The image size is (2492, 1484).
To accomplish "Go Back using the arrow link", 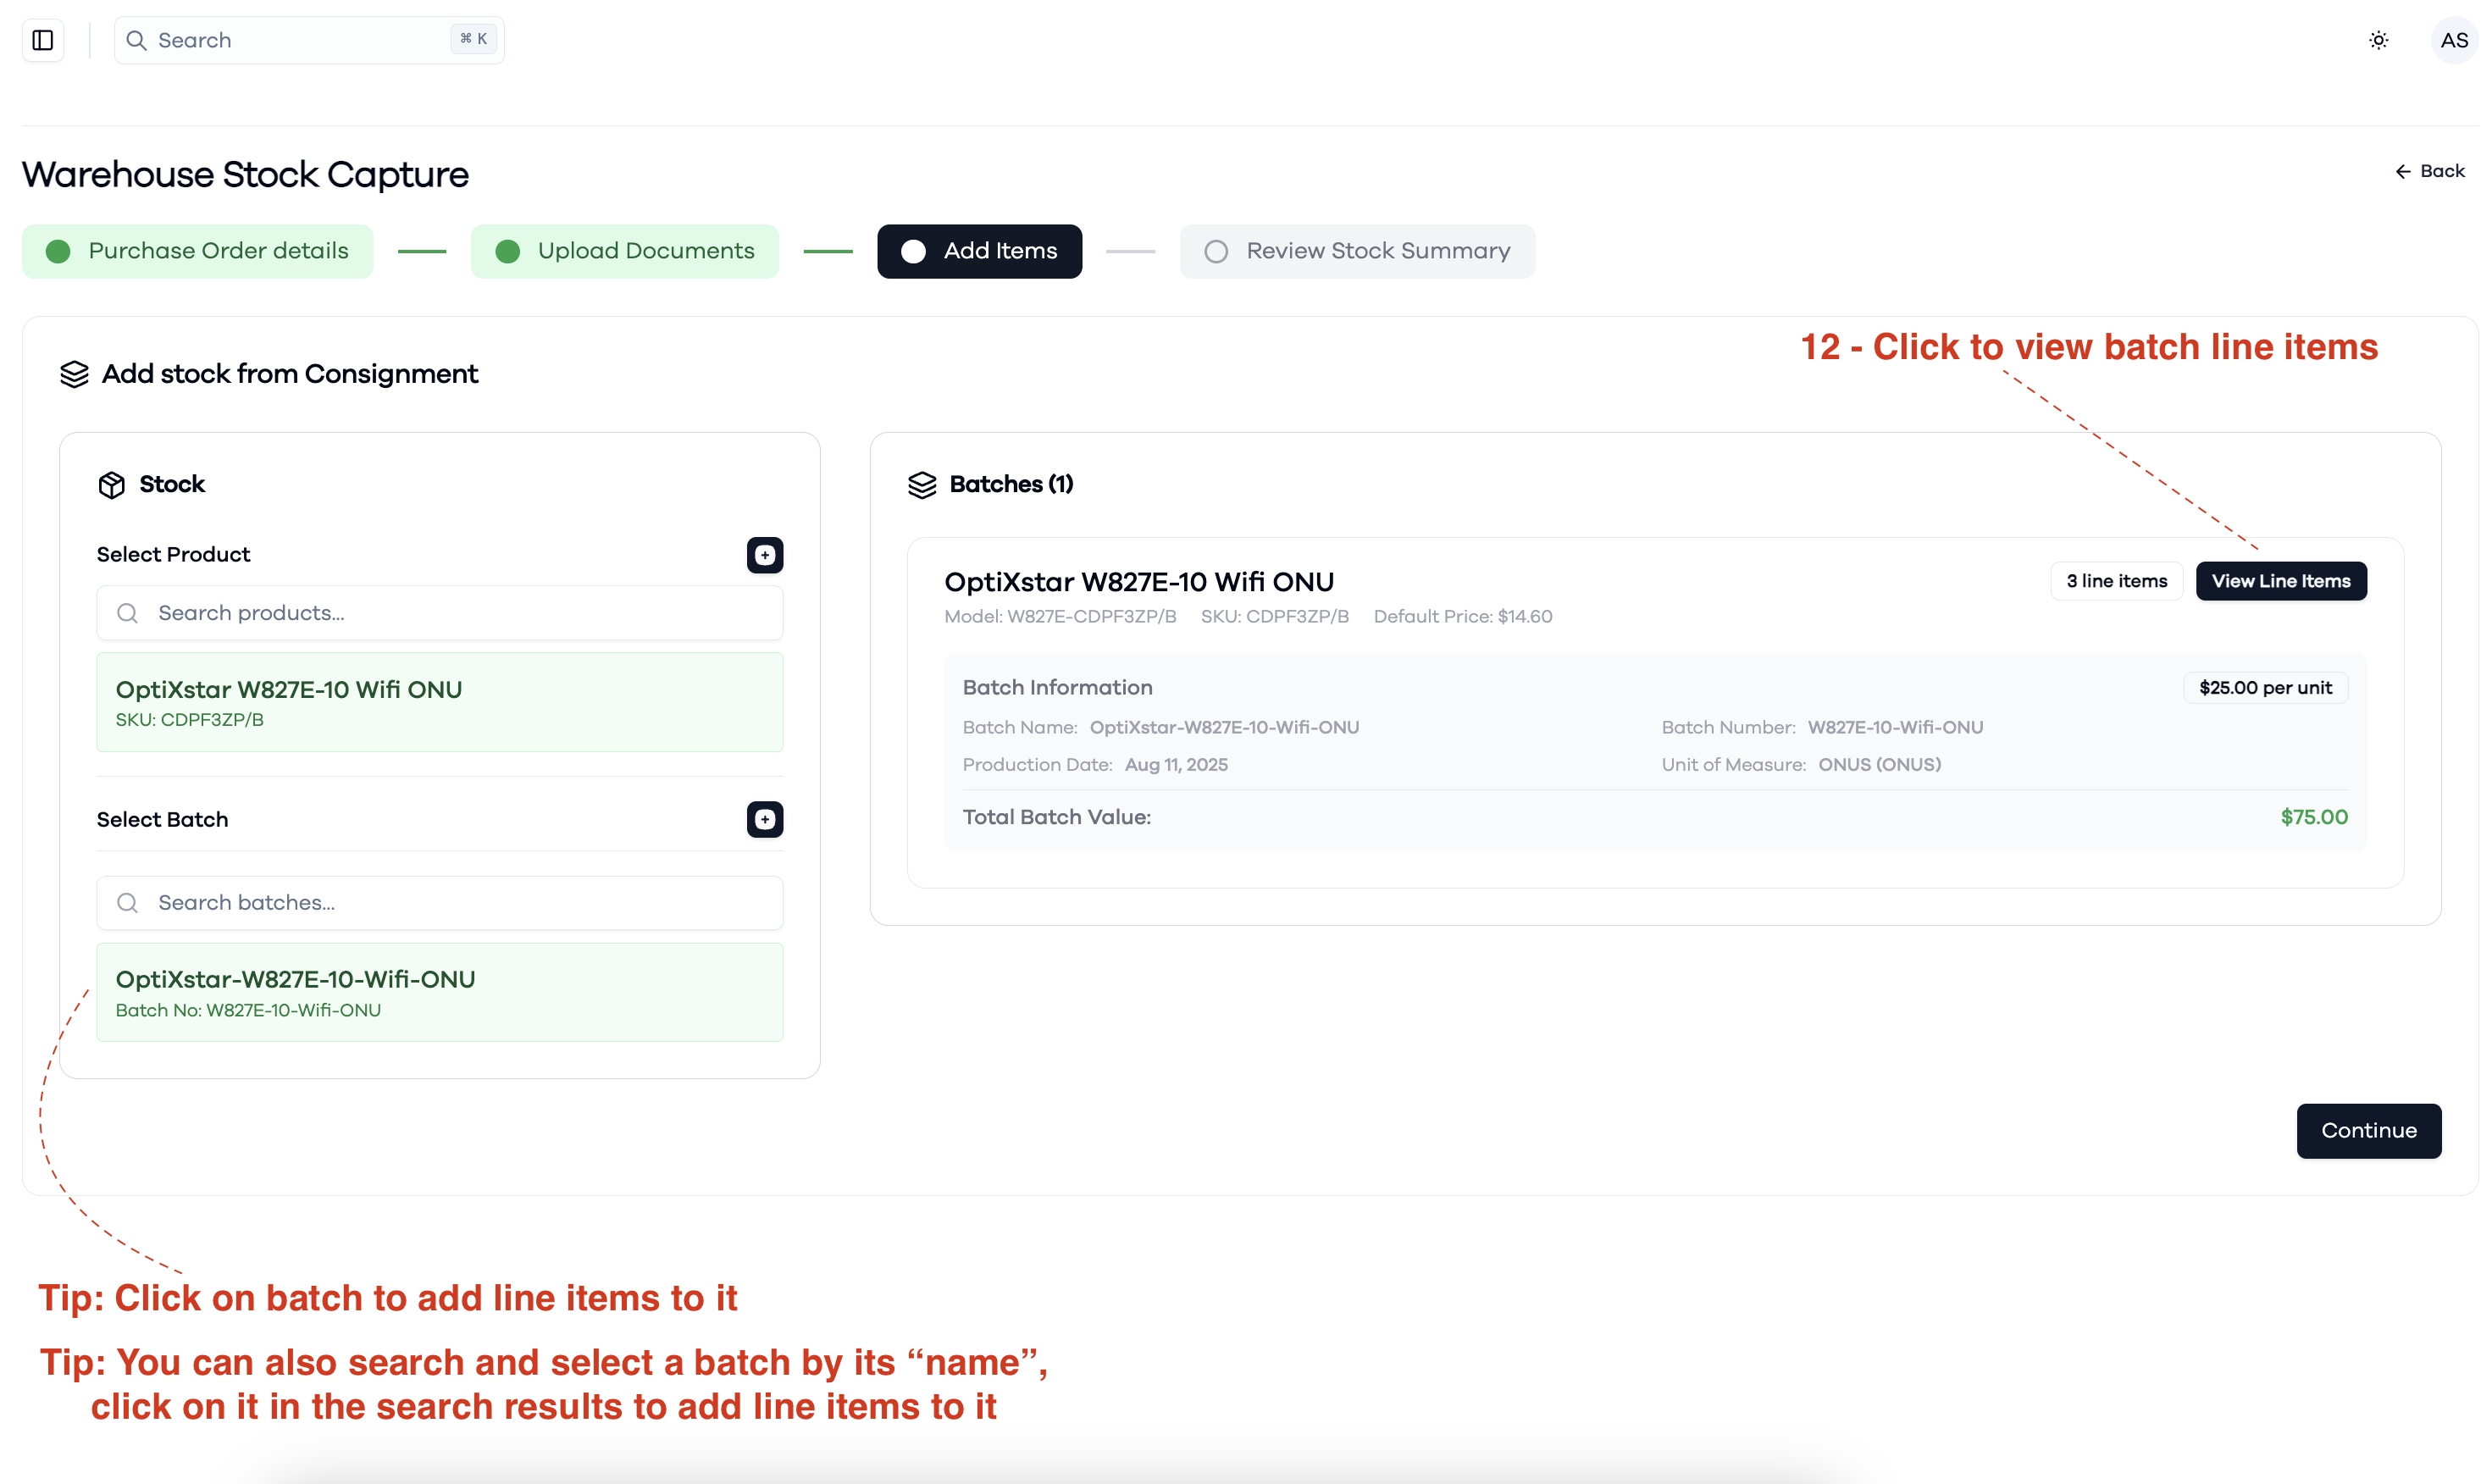I will pos(2430,171).
